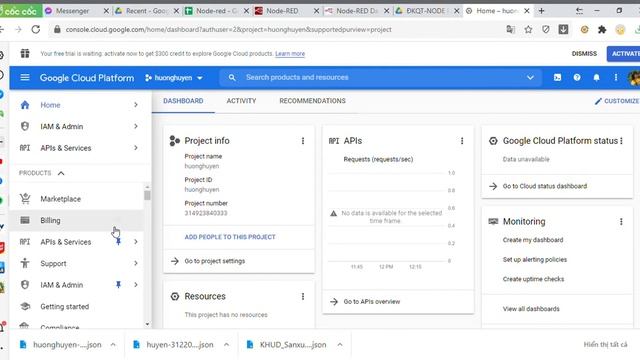Unpin APIs & Services from products list
The image size is (640, 360).
click(118, 242)
